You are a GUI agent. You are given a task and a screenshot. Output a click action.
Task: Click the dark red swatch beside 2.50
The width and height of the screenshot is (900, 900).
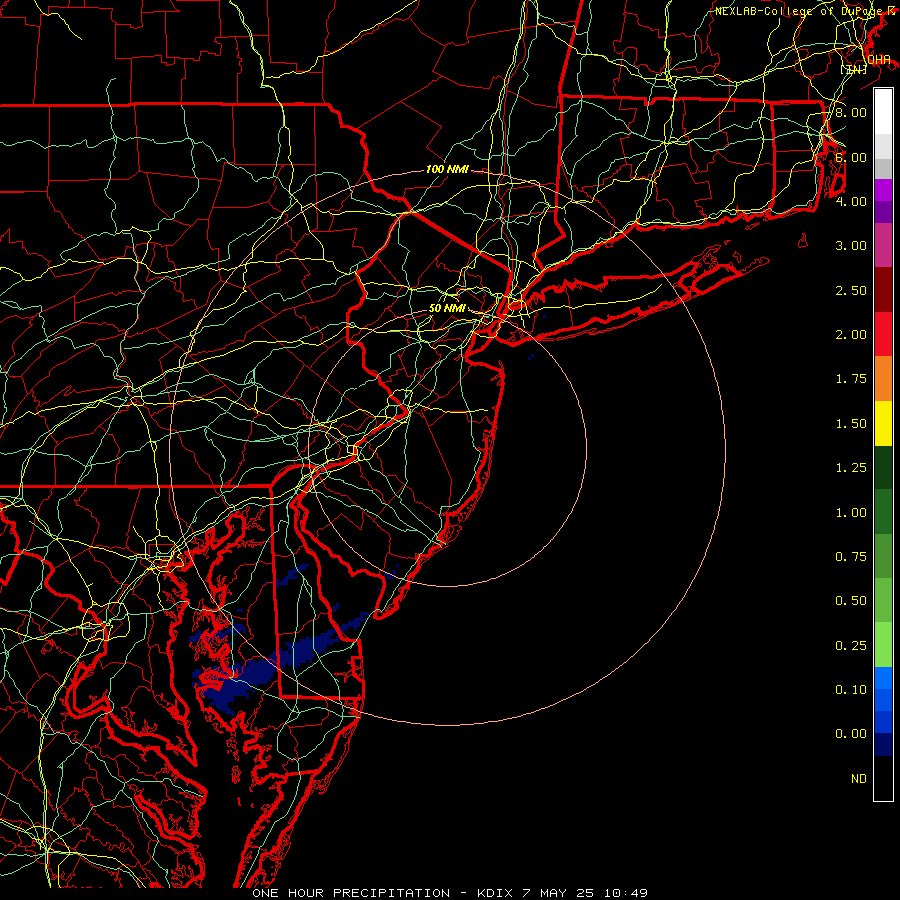click(883, 290)
